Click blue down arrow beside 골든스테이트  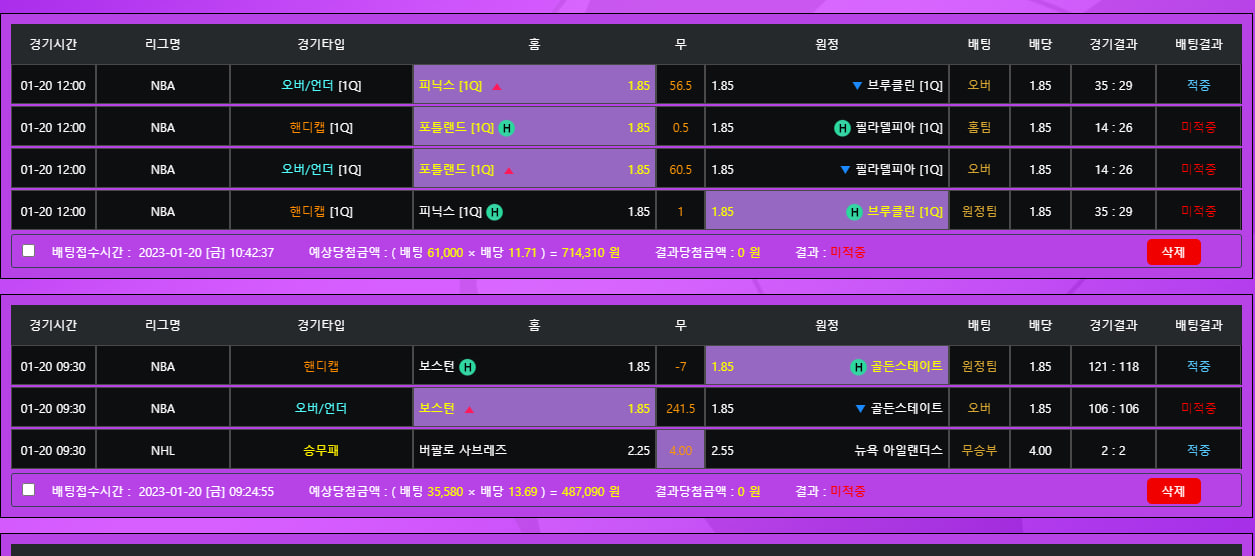859,409
